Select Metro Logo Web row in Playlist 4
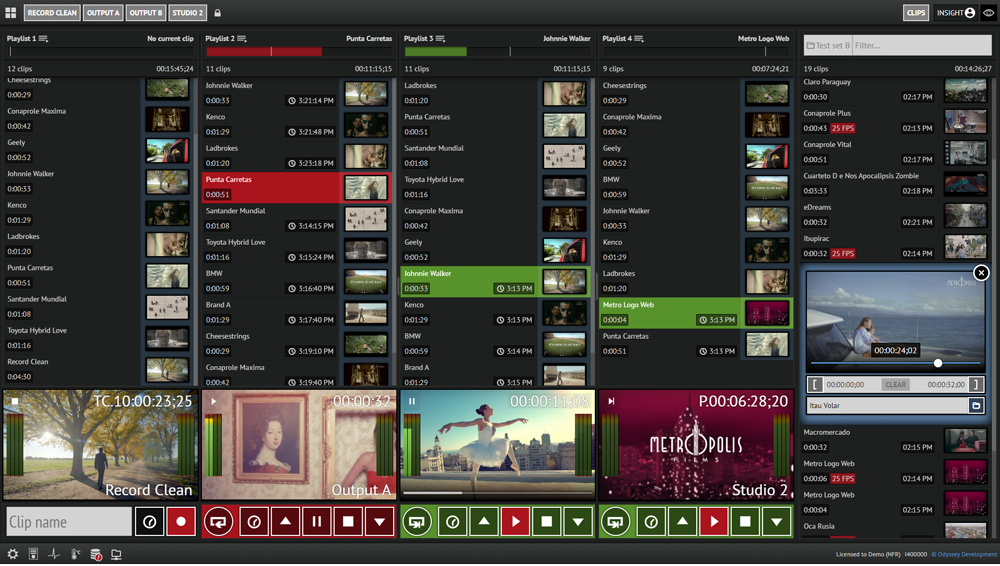1000x566 pixels. coord(696,313)
